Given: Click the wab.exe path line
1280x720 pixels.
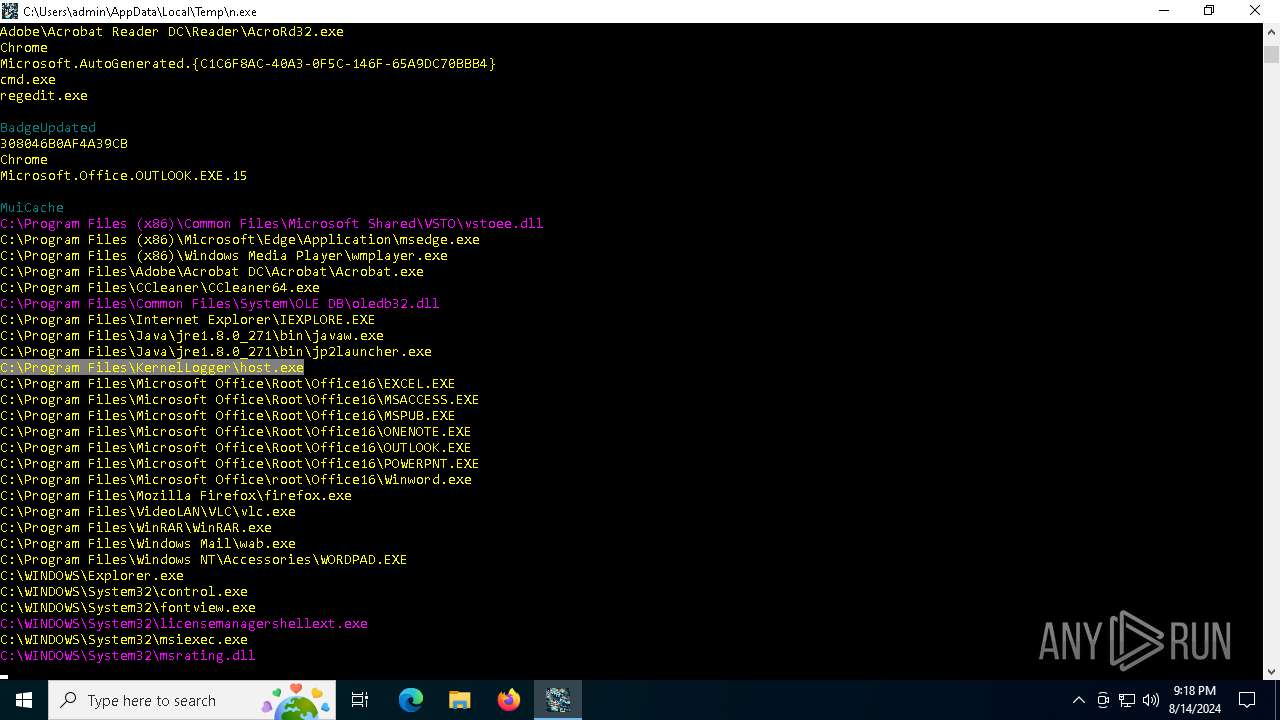Looking at the screenshot, I should 148,544.
